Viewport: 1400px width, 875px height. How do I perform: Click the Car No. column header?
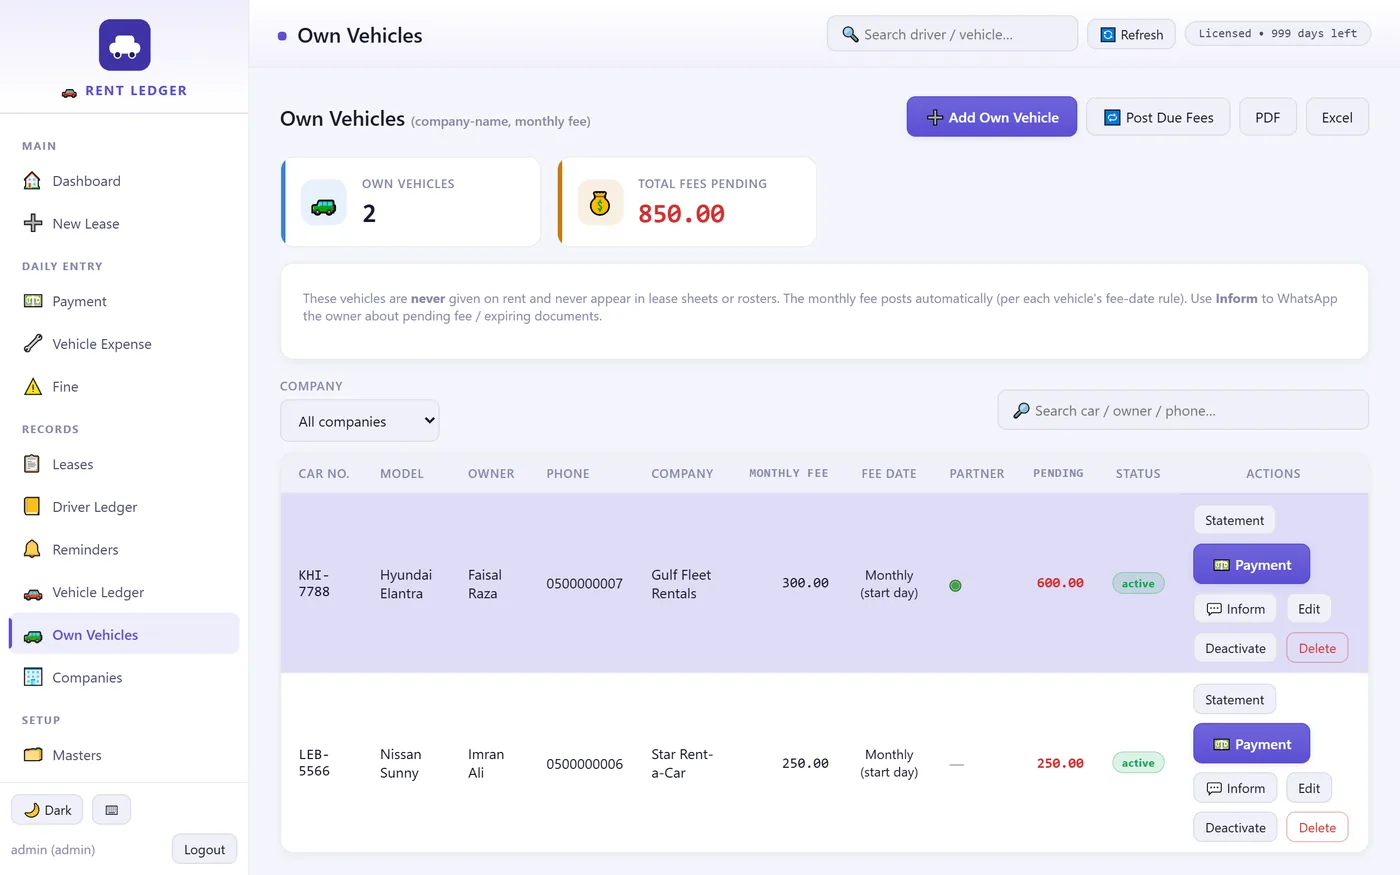324,473
